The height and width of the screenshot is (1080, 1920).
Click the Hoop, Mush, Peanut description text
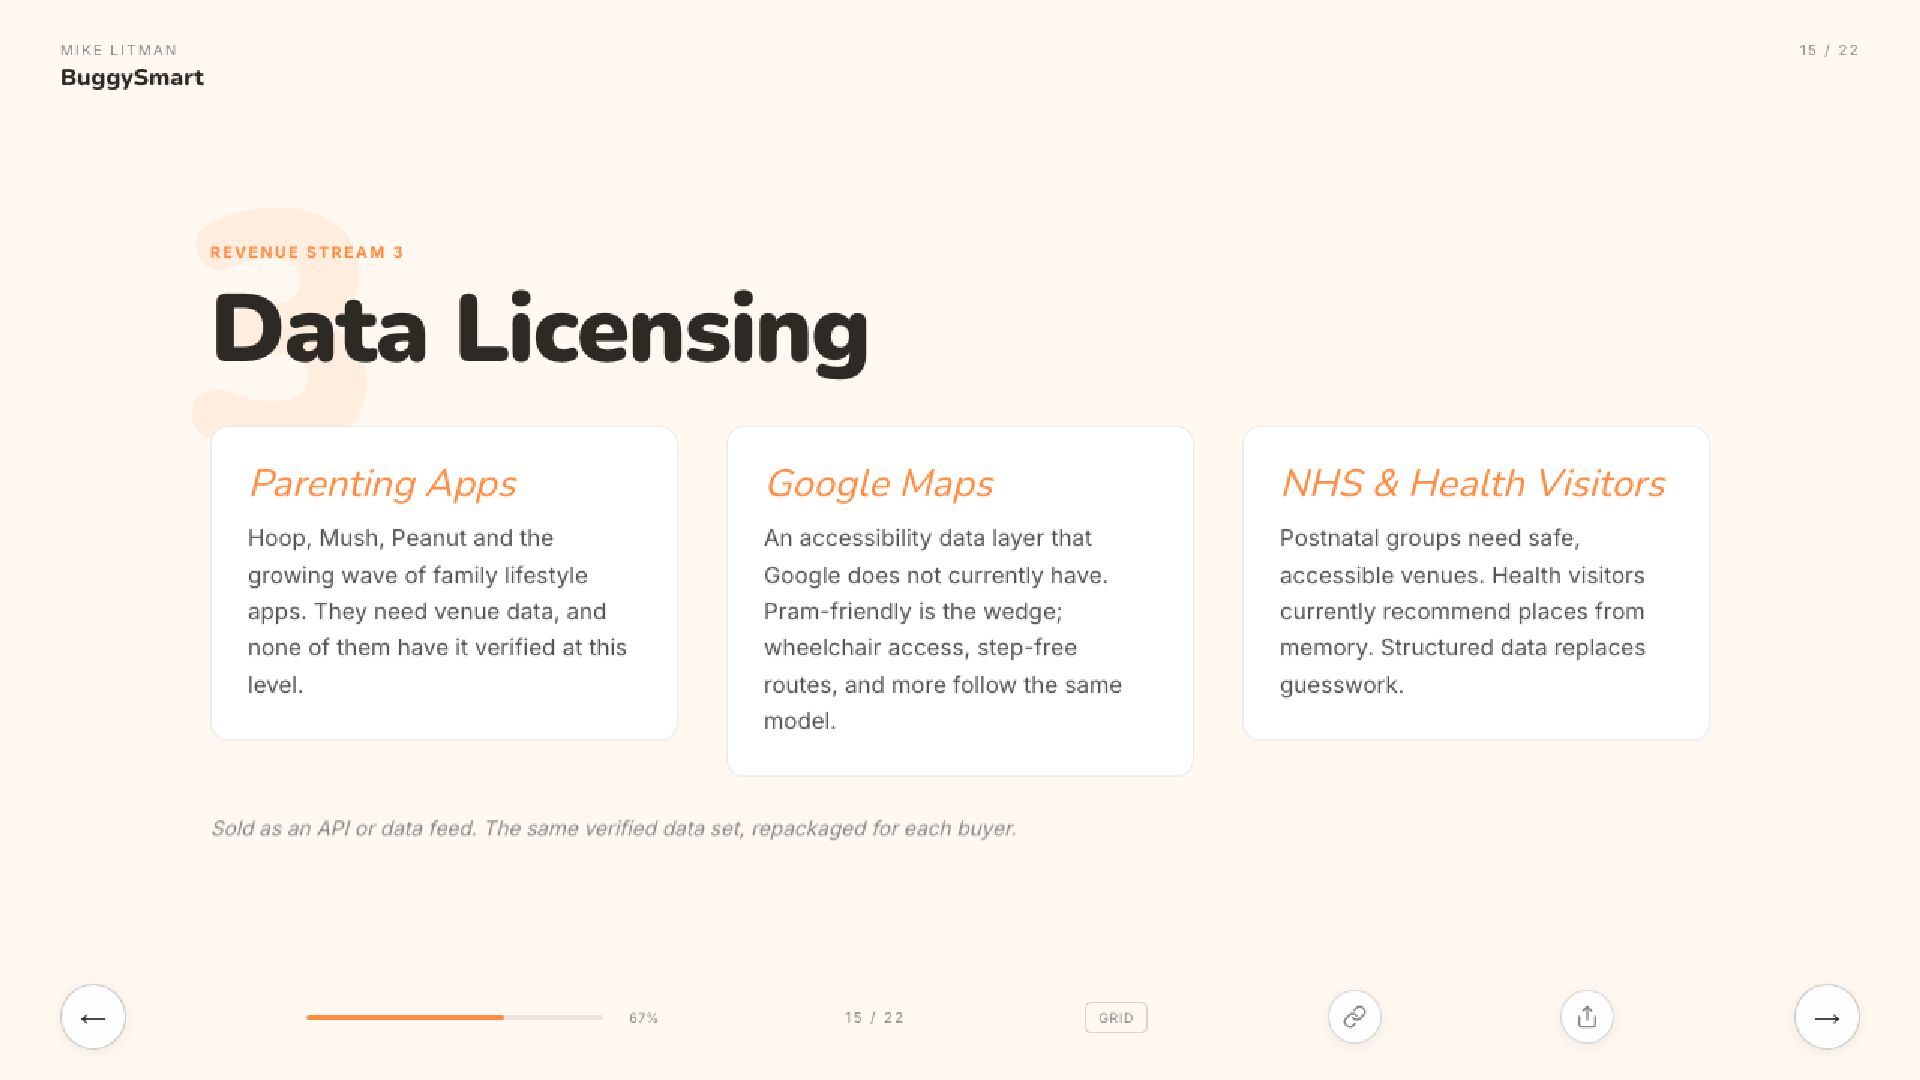tap(437, 611)
